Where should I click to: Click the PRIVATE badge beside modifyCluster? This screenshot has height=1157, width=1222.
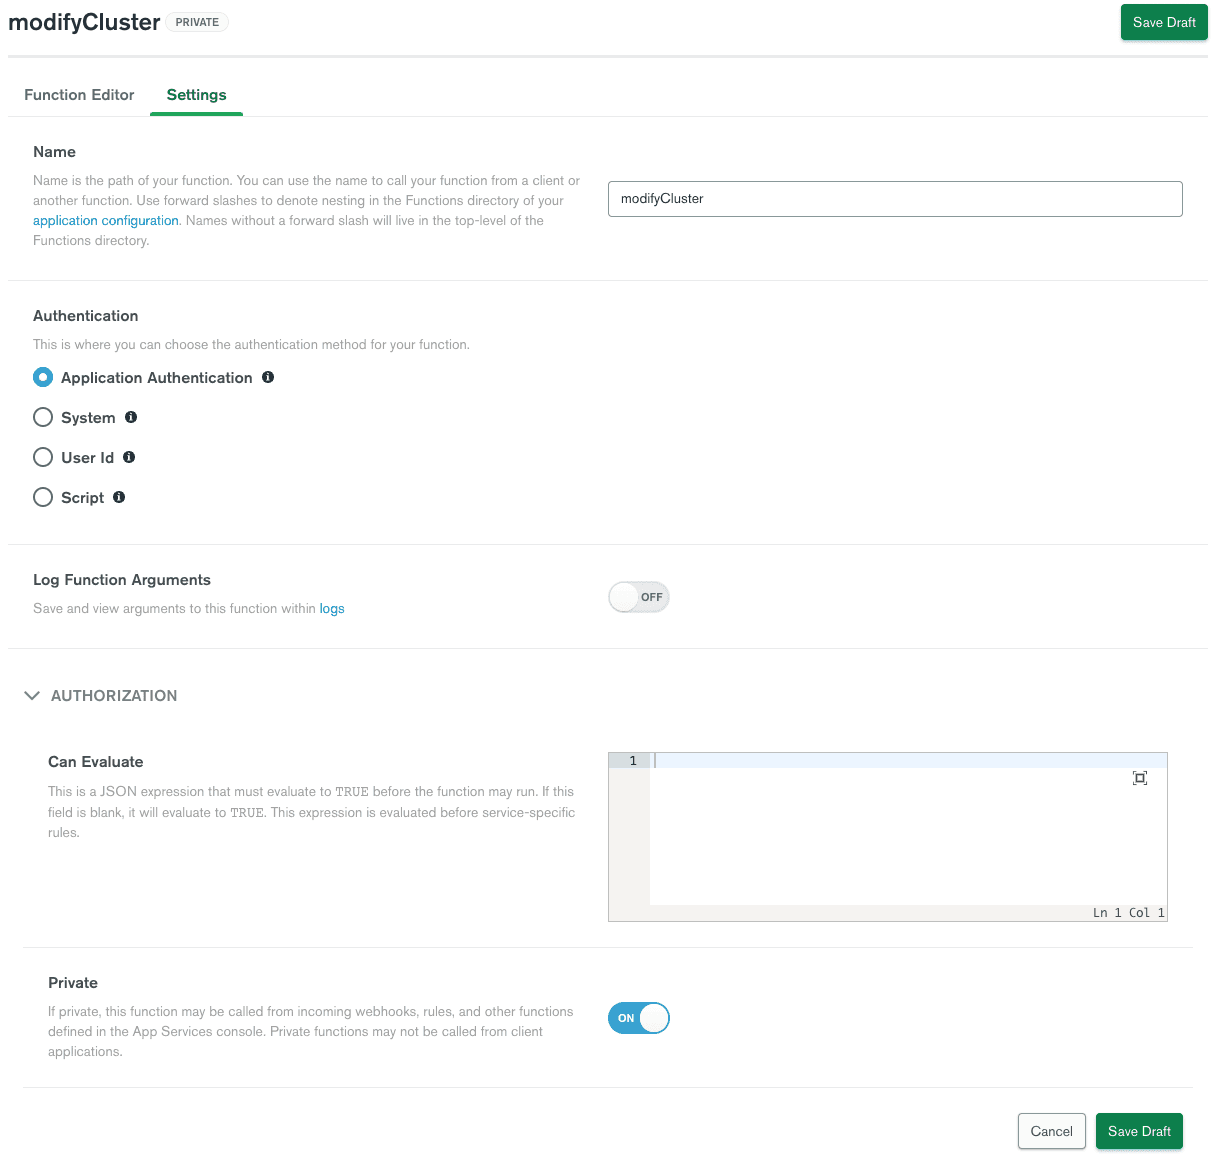196,21
